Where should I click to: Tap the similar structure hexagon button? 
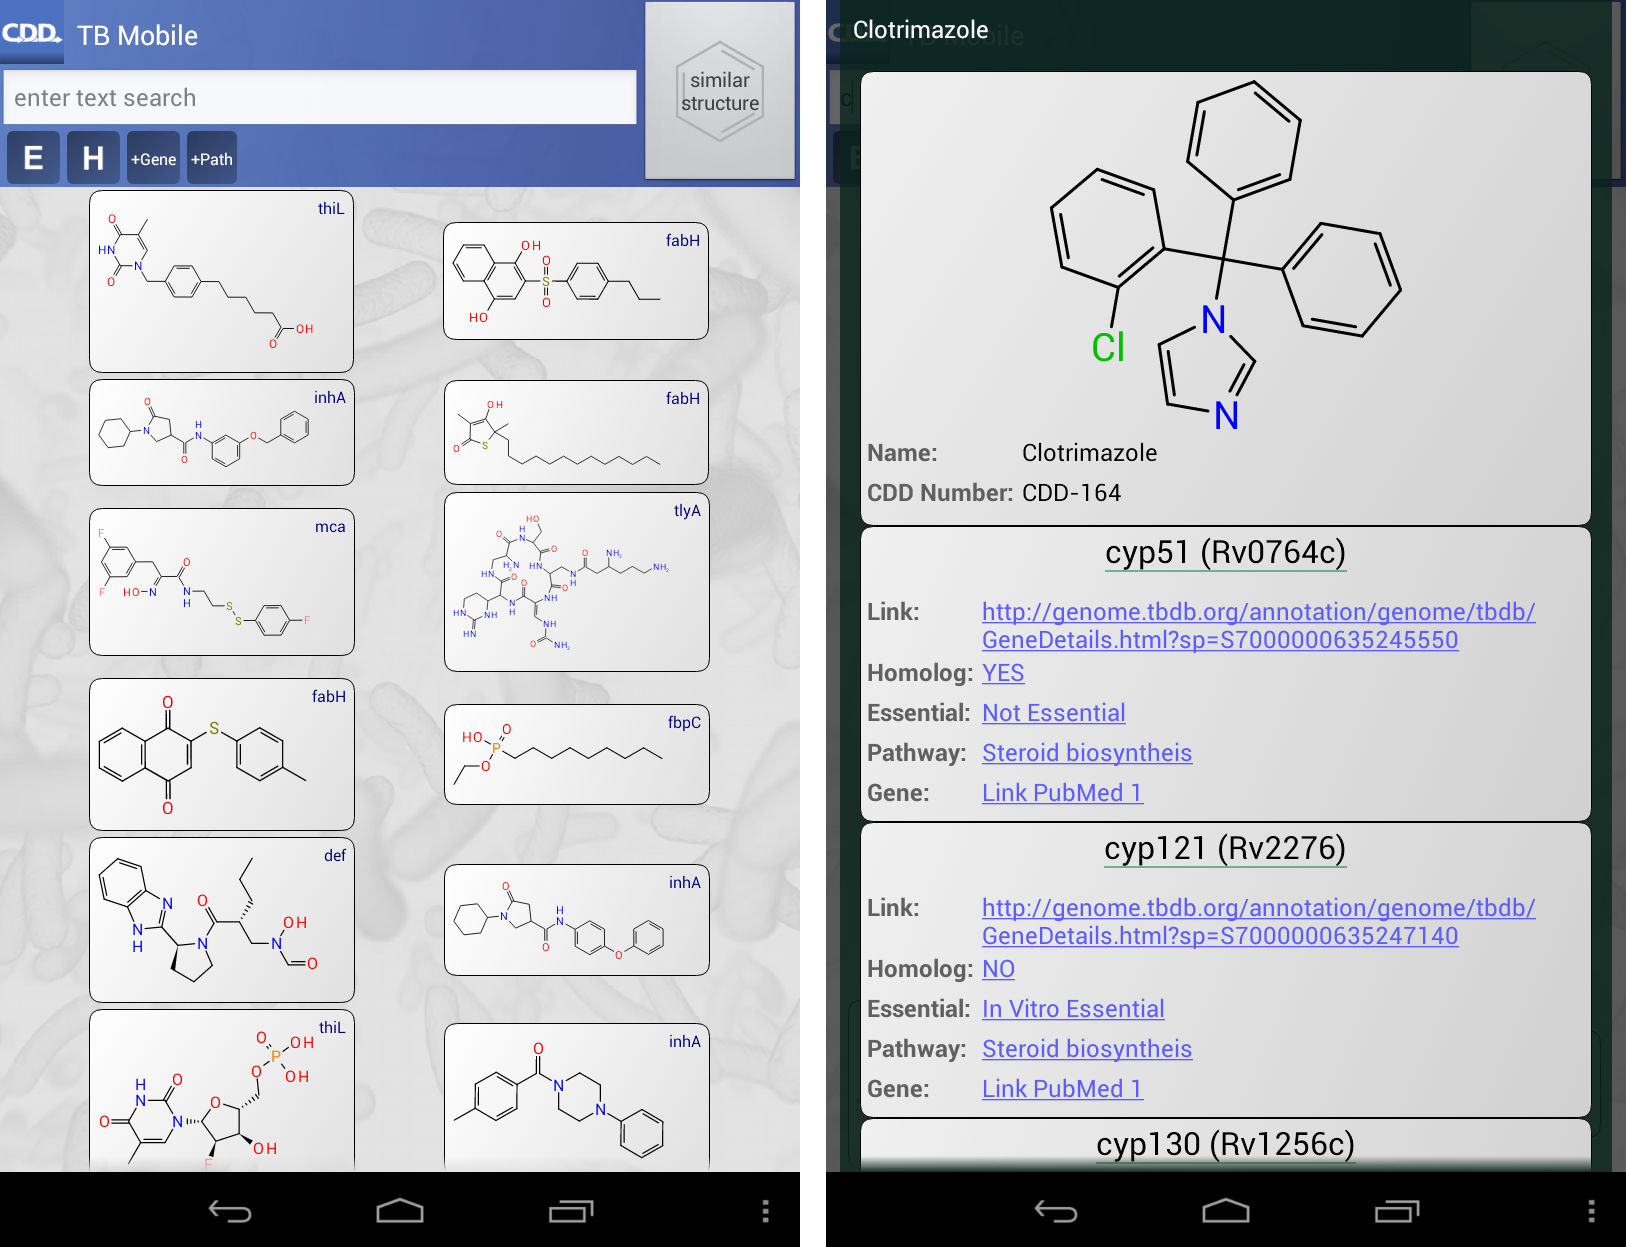pos(720,92)
